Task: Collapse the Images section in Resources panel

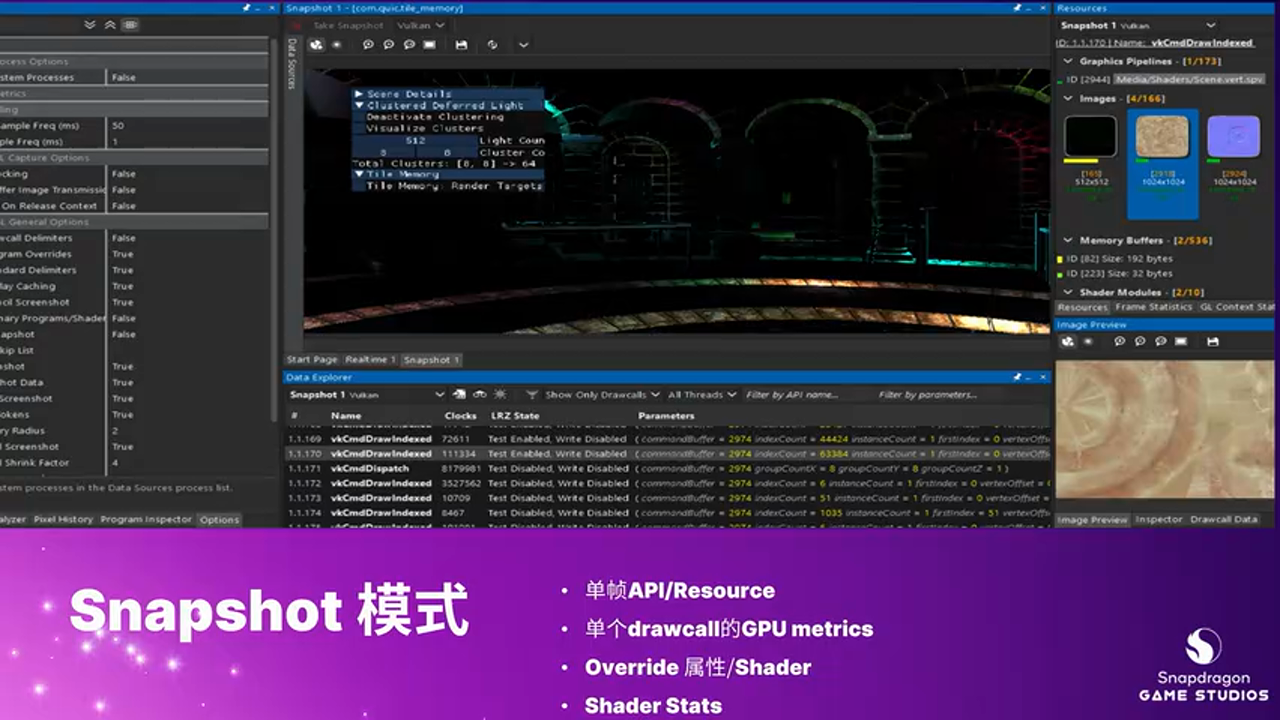Action: tap(1067, 98)
